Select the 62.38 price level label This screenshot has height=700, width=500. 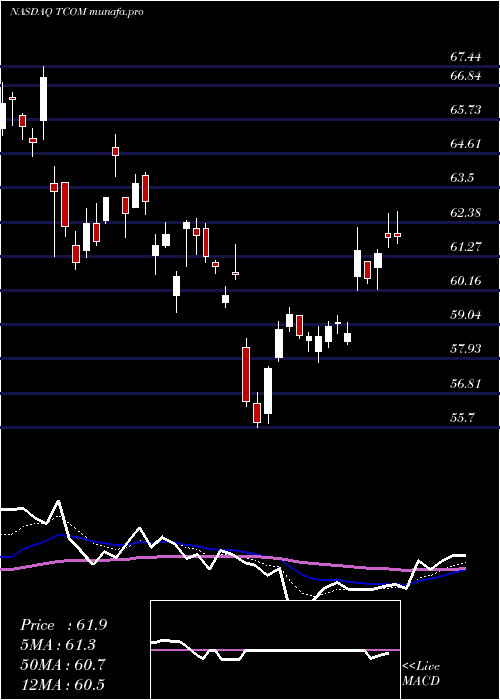tap(465, 212)
